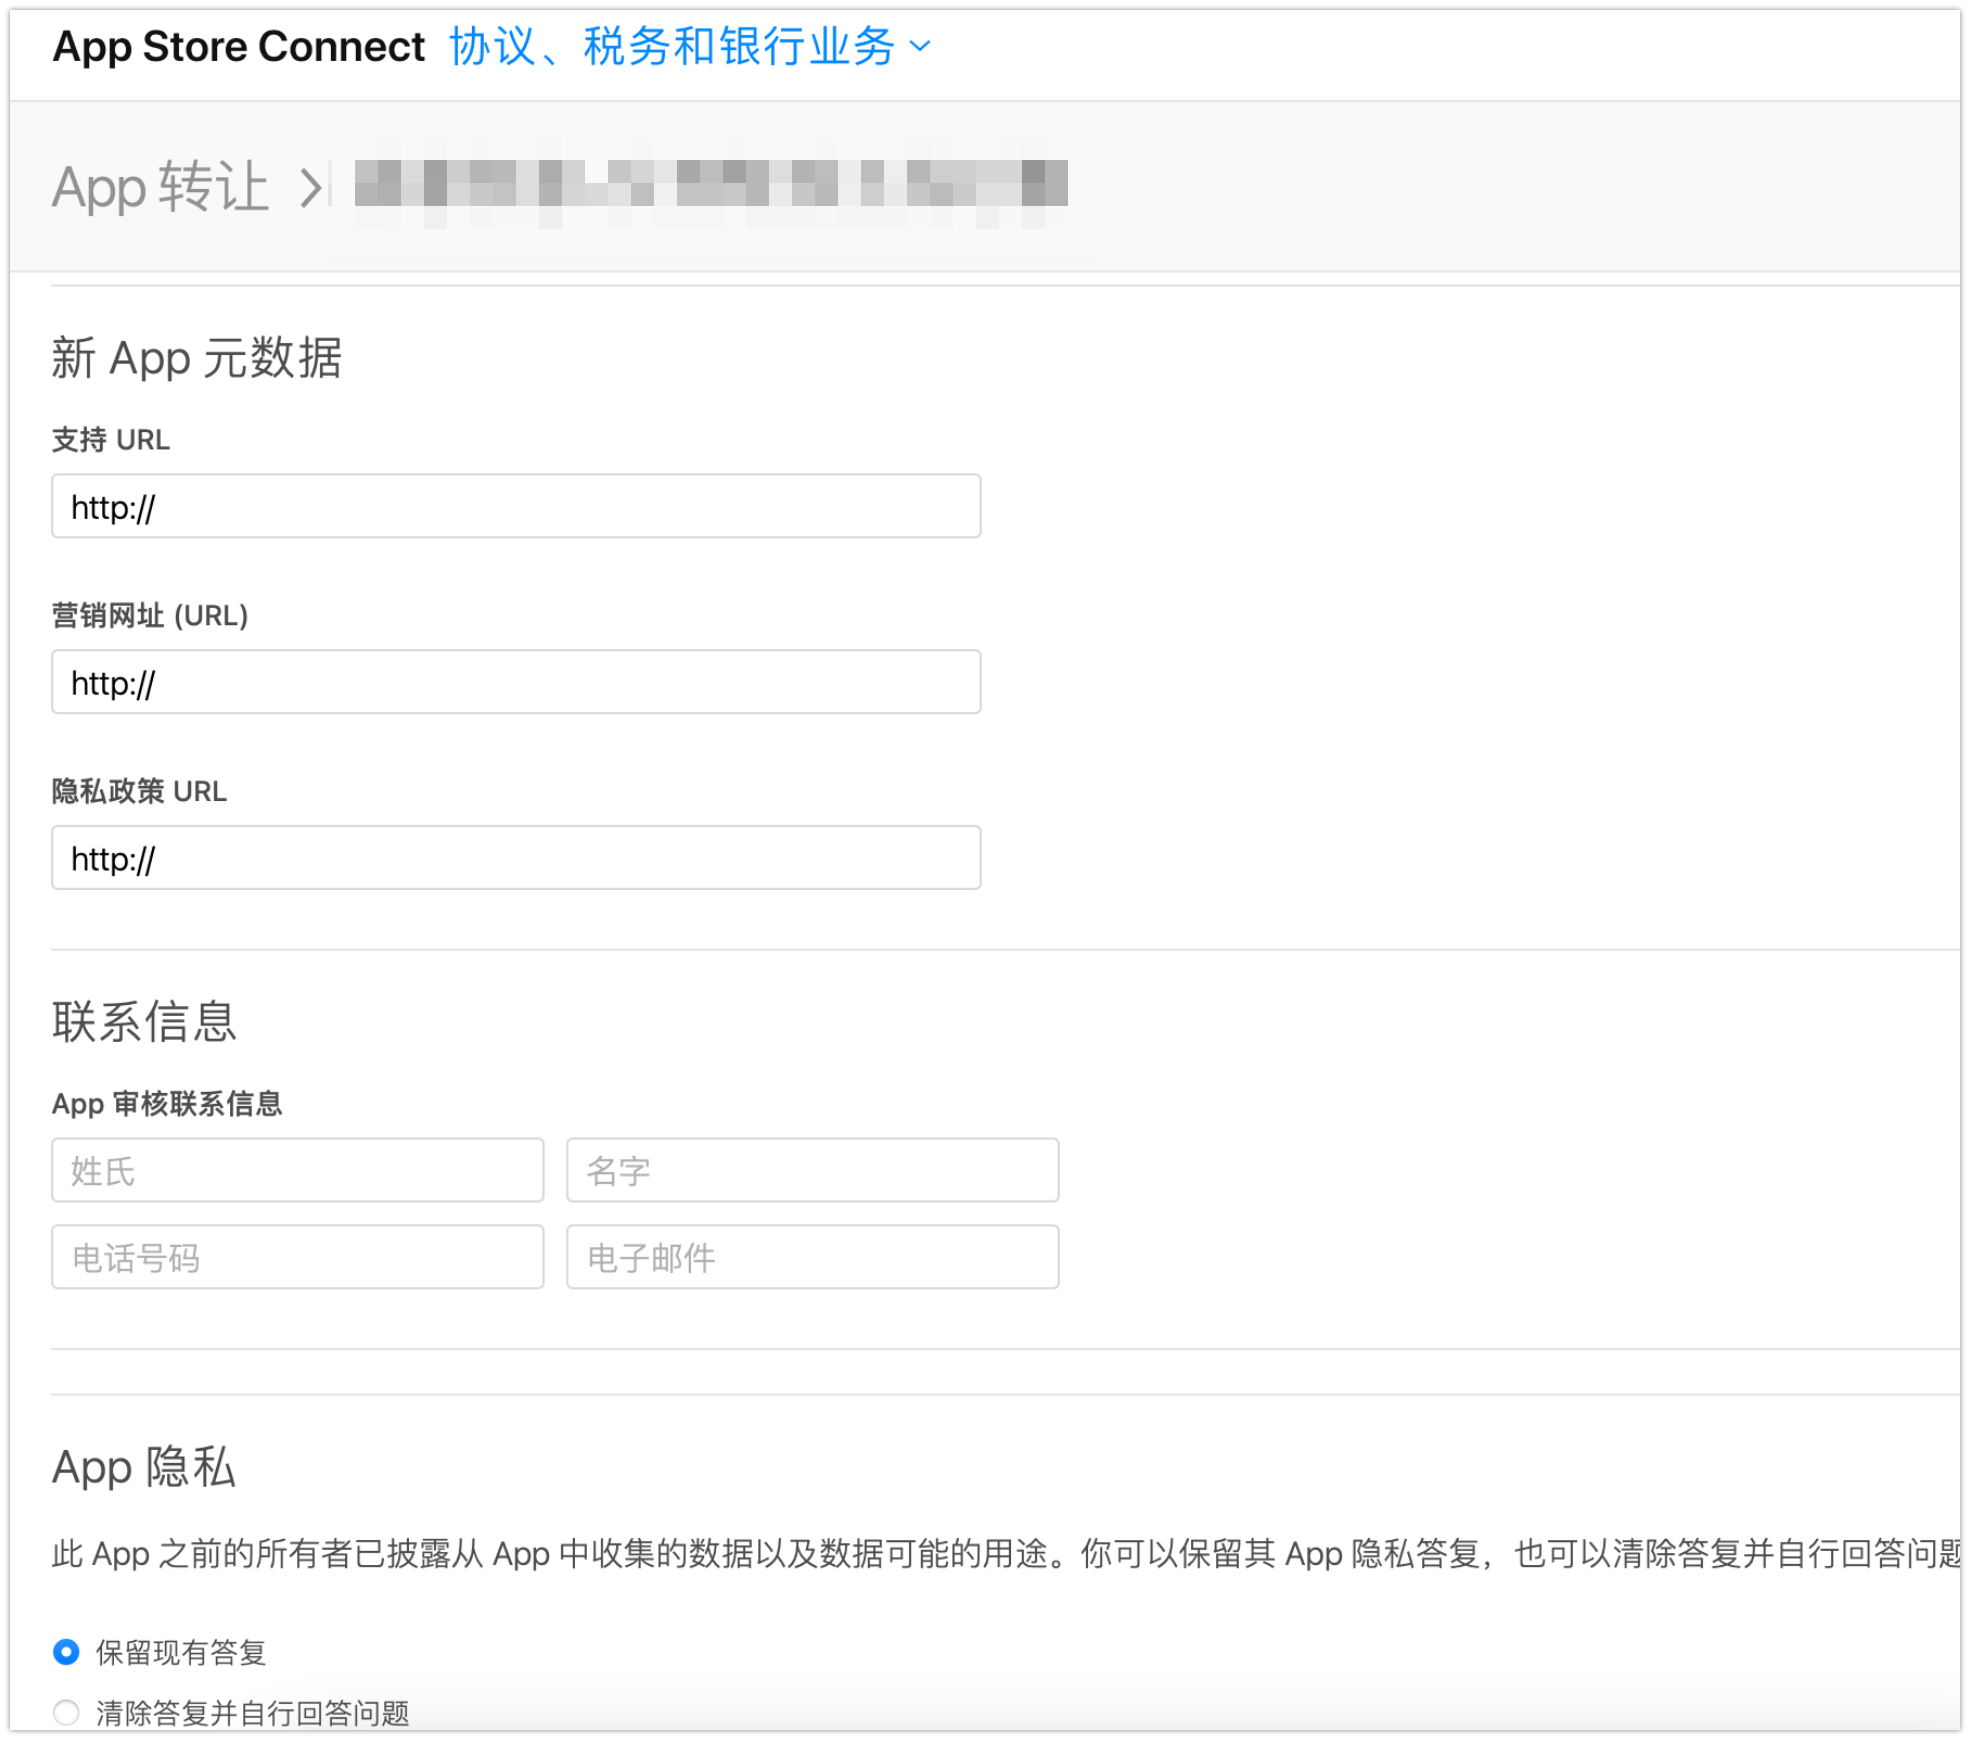This screenshot has width=1970, height=1740.
Task: Open the 协议、税务和银行业务 menu
Action: [x=672, y=46]
